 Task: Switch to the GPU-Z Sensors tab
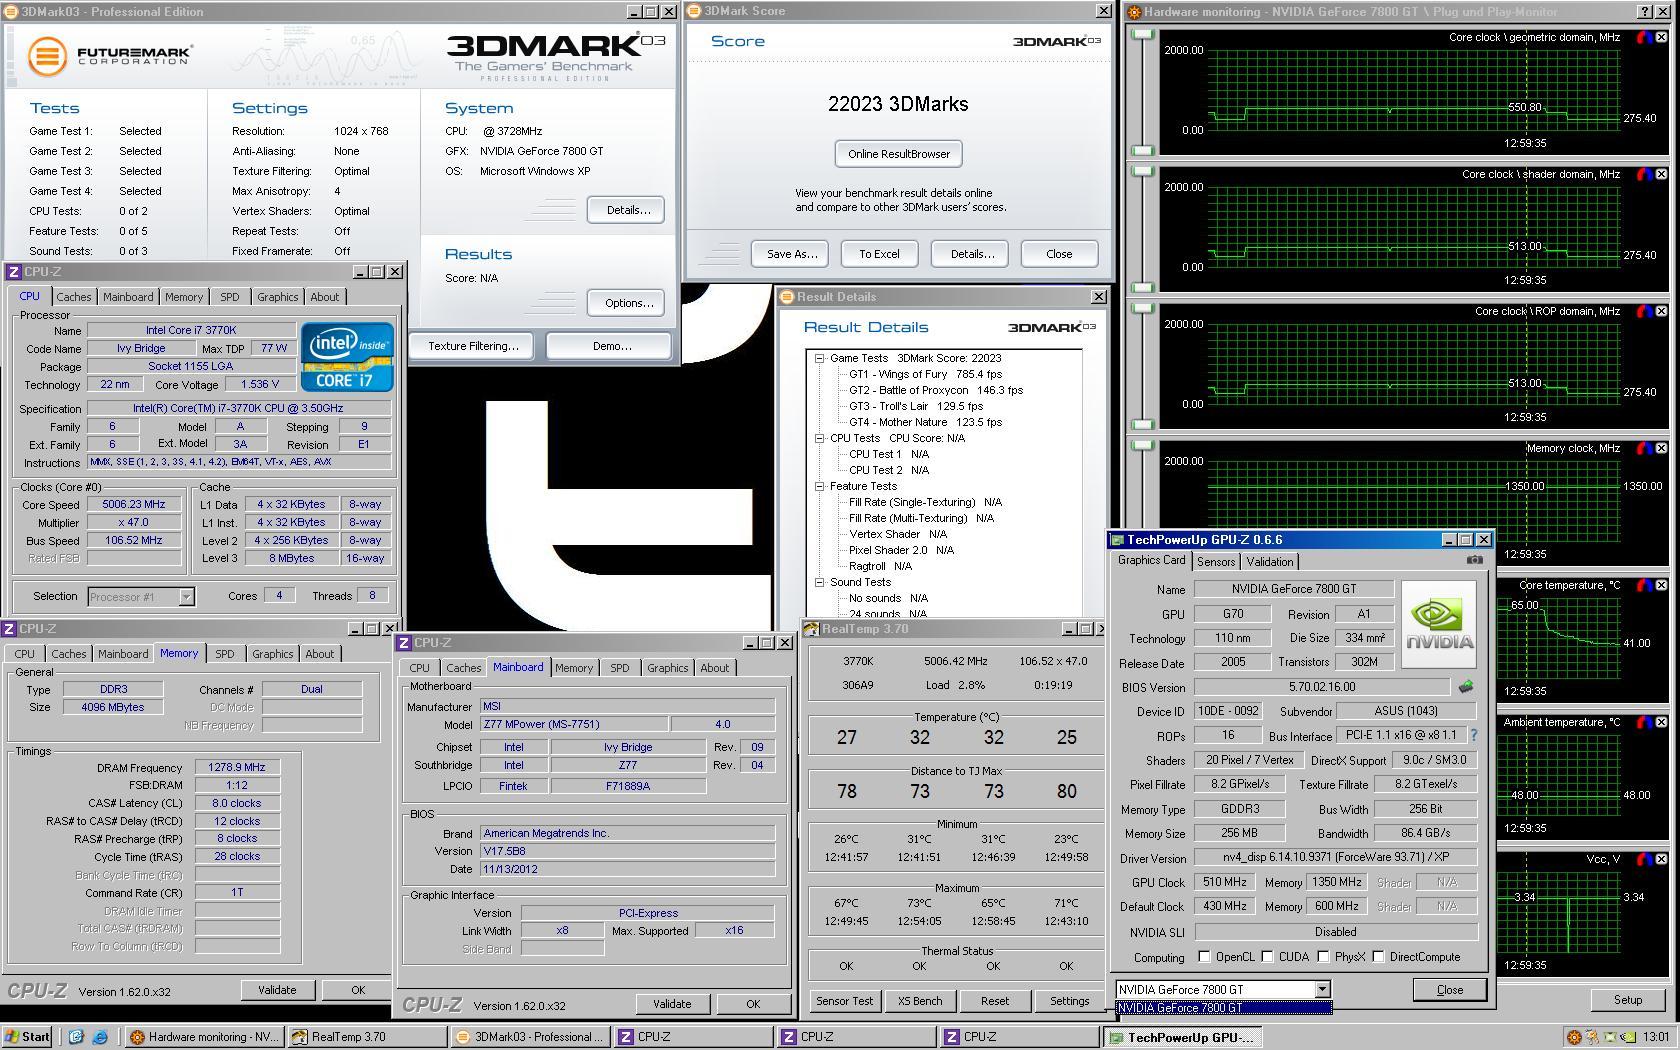click(x=1216, y=562)
